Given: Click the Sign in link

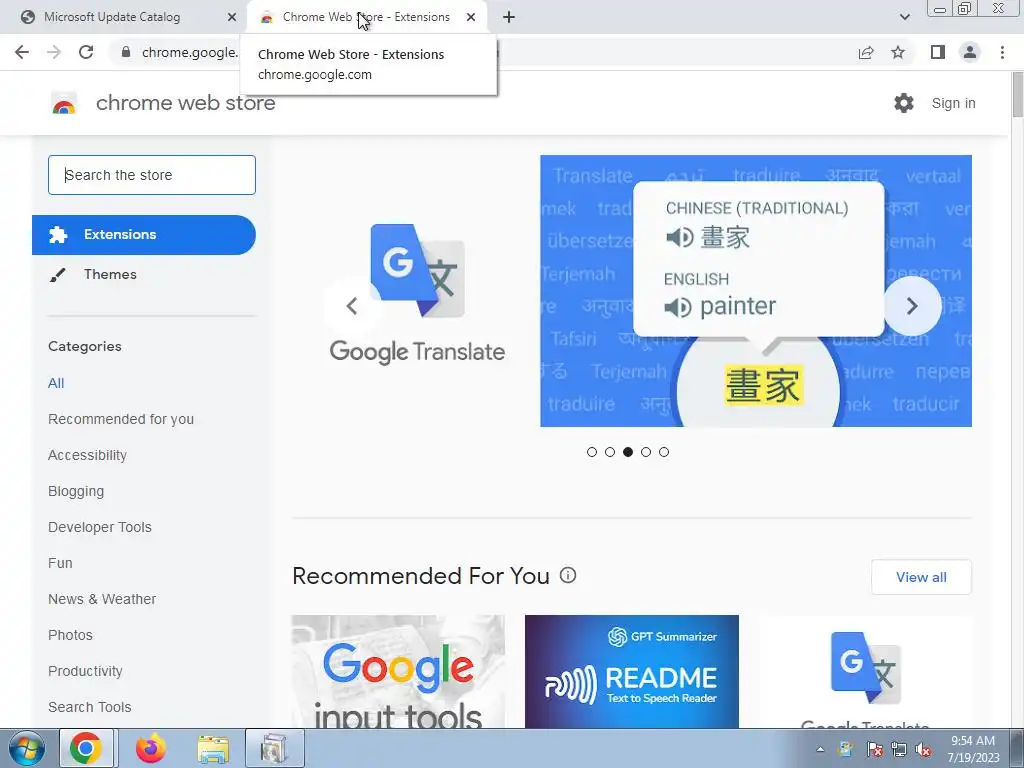Looking at the screenshot, I should (x=953, y=103).
